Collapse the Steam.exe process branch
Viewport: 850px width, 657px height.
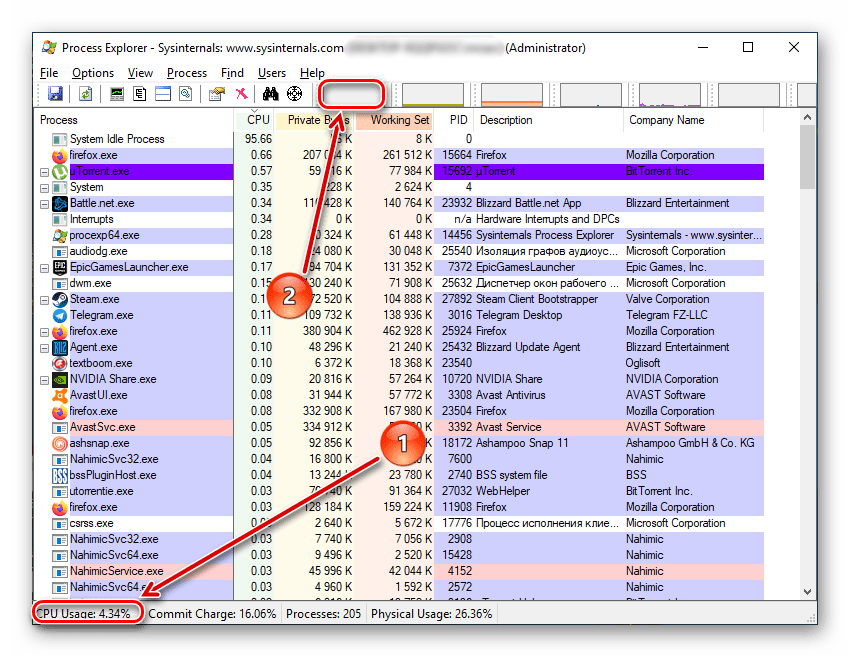pos(44,299)
